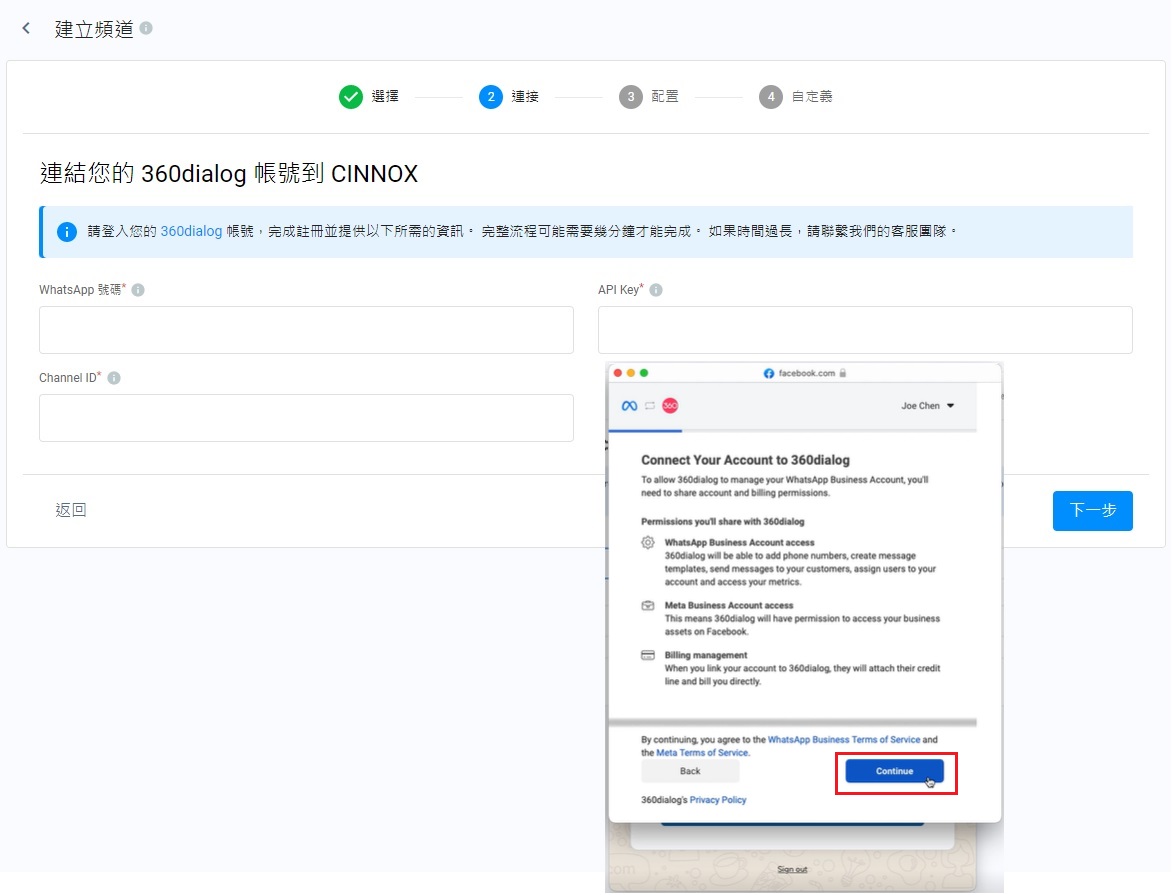Screen dimensions: 1175x895
Task: Click the 配置 step label
Action: click(x=665, y=97)
